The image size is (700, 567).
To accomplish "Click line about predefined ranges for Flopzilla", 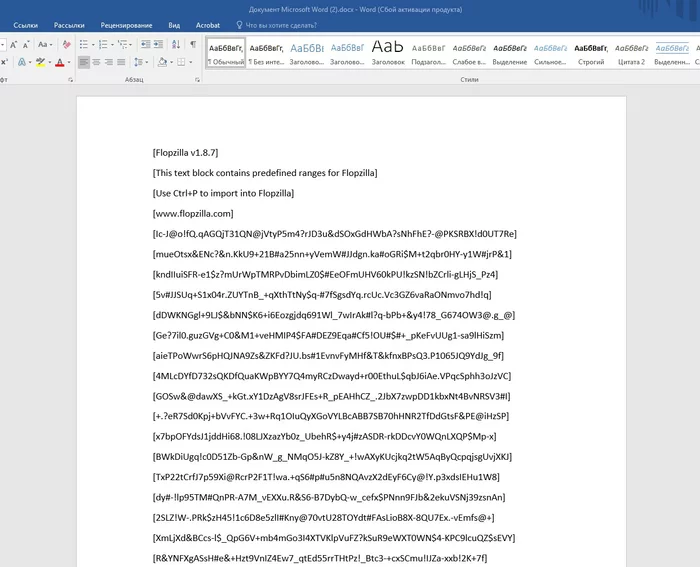I will click(x=265, y=173).
